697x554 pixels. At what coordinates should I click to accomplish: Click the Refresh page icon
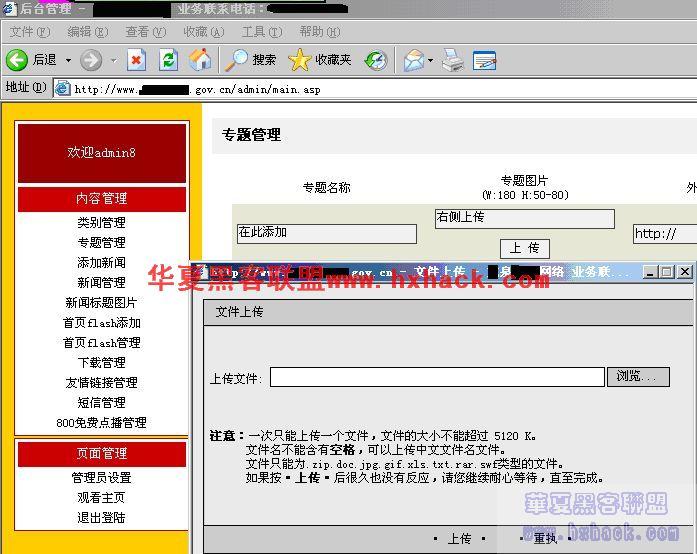[x=168, y=60]
